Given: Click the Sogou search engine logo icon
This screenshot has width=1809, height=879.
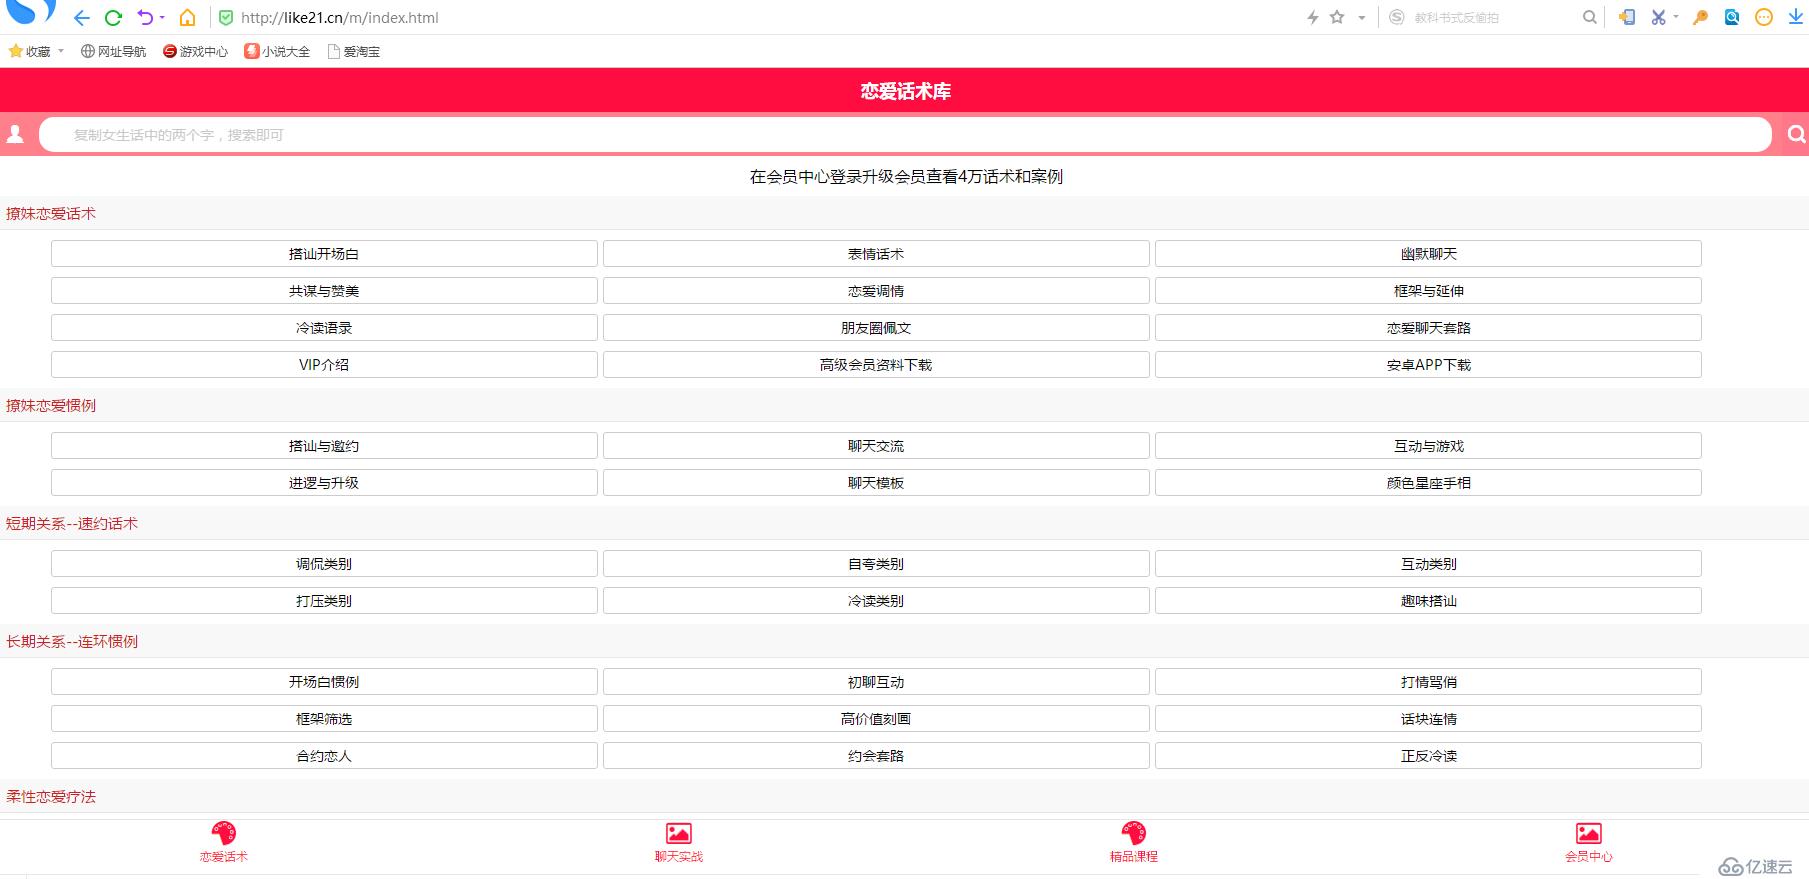Looking at the screenshot, I should point(1397,17).
